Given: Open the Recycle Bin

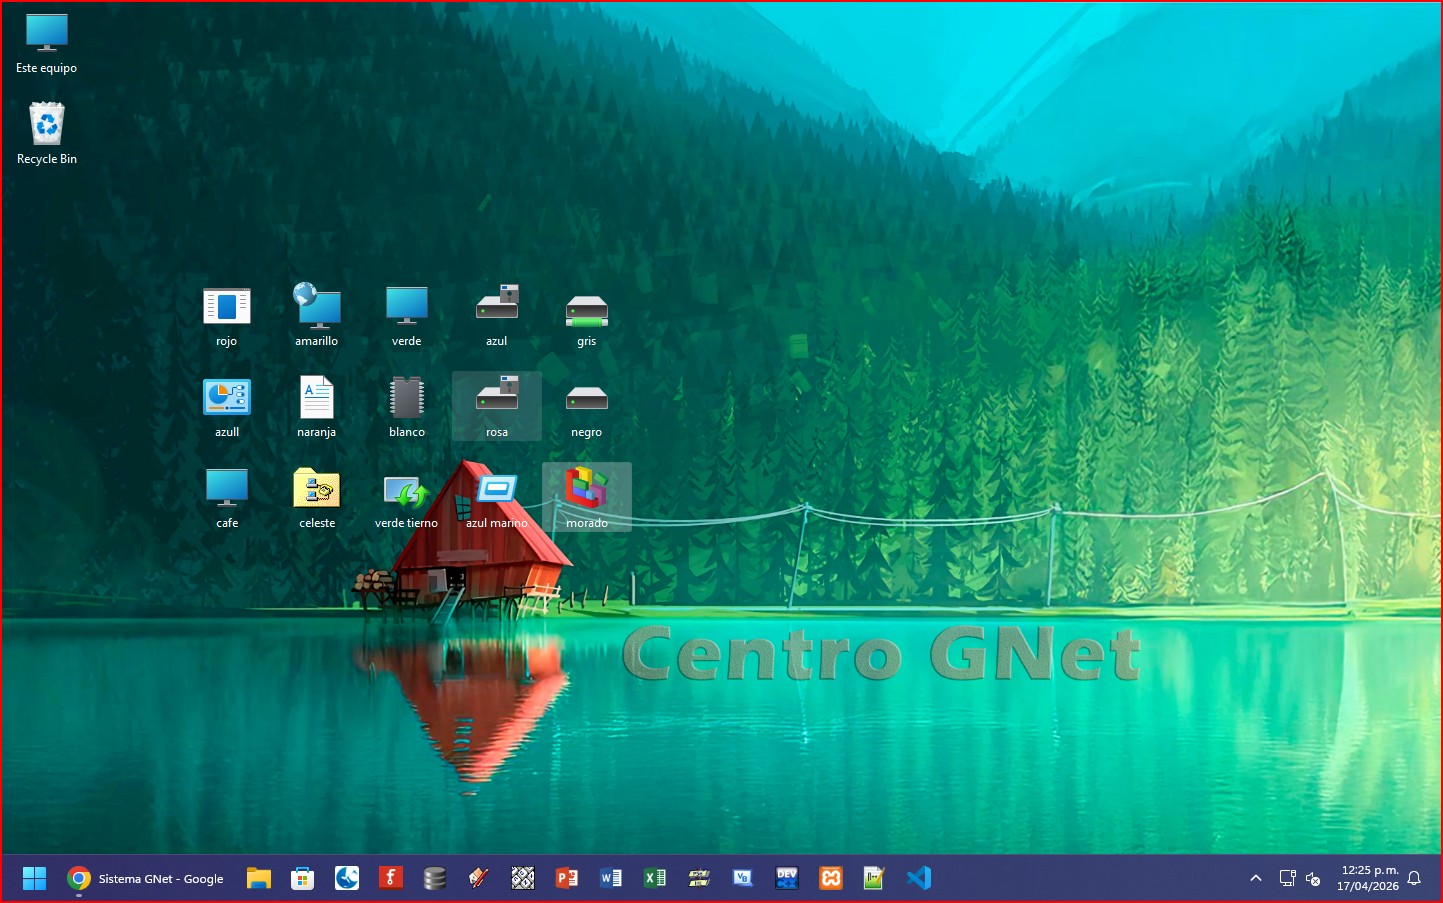Looking at the screenshot, I should click(47, 126).
